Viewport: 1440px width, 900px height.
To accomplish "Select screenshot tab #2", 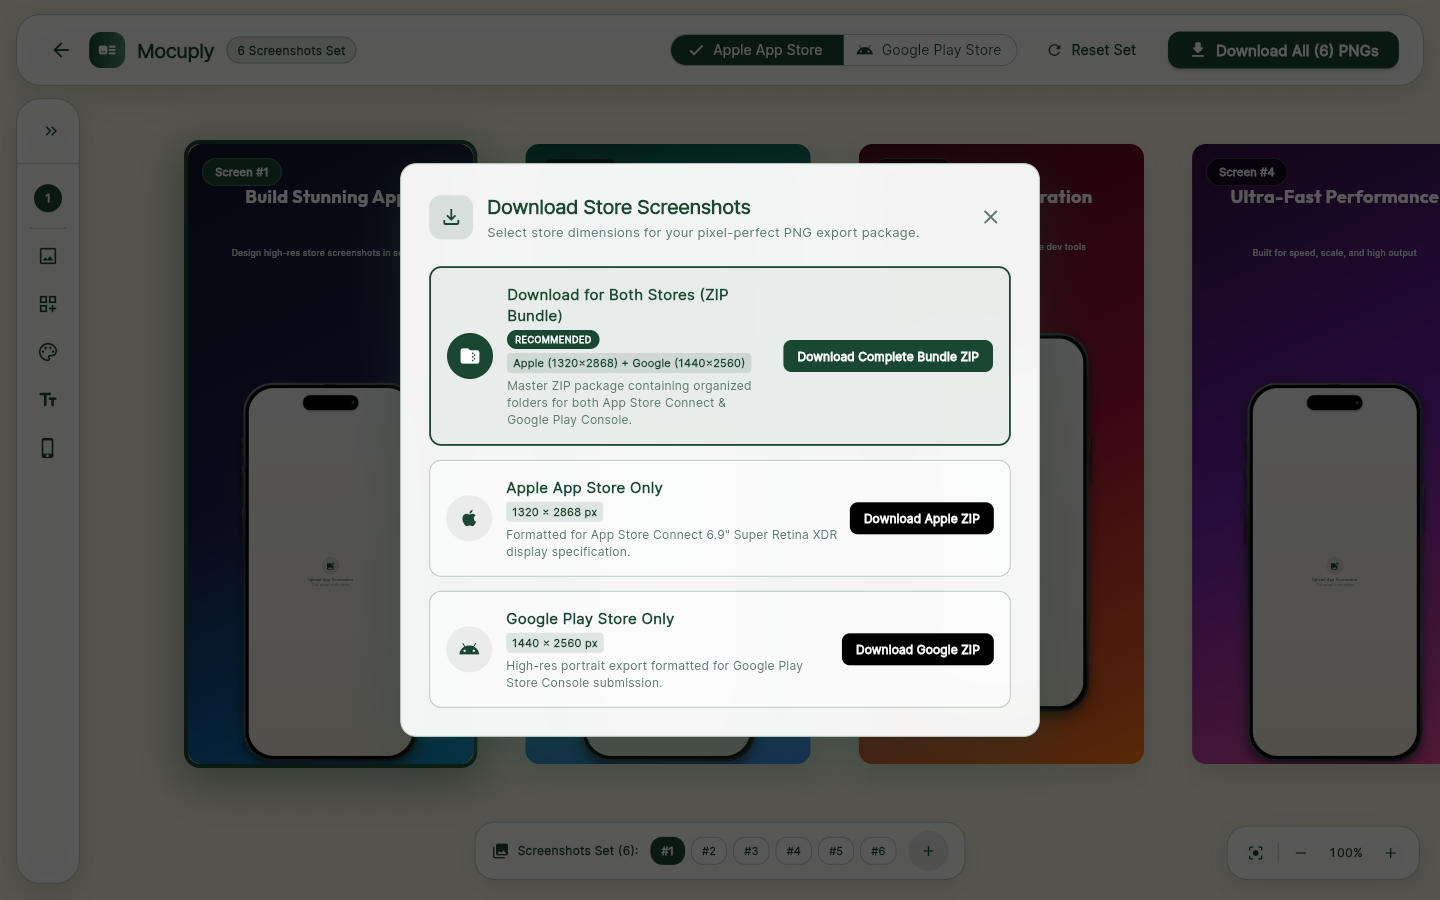I will 709,851.
